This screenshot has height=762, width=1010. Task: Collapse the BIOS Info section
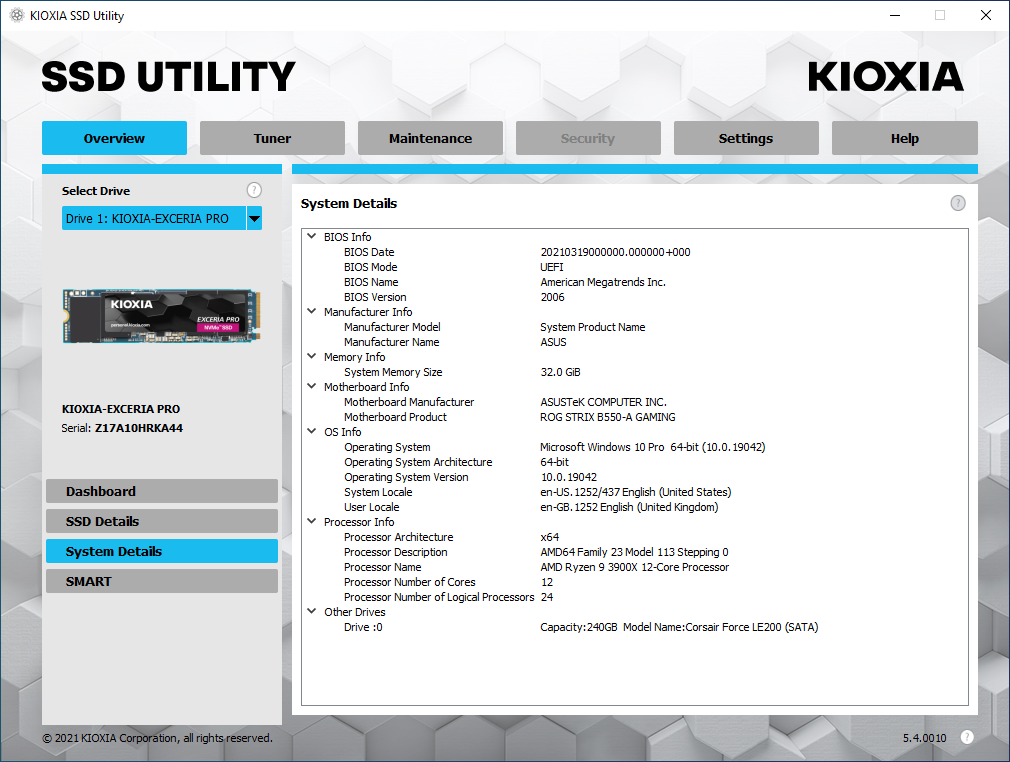[312, 236]
